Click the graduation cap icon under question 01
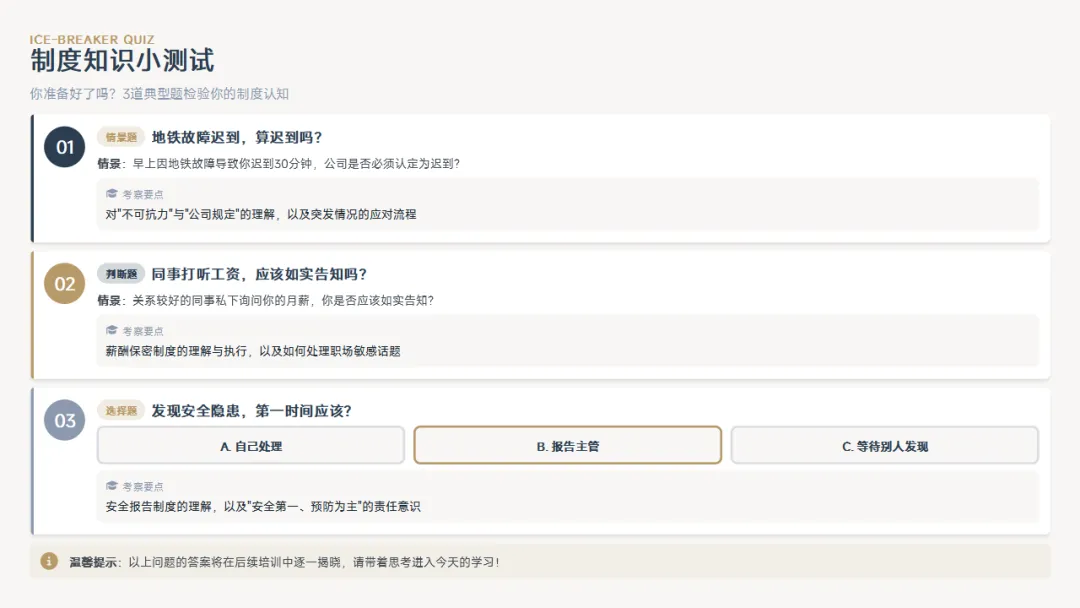The height and width of the screenshot is (608, 1080). [x=112, y=194]
